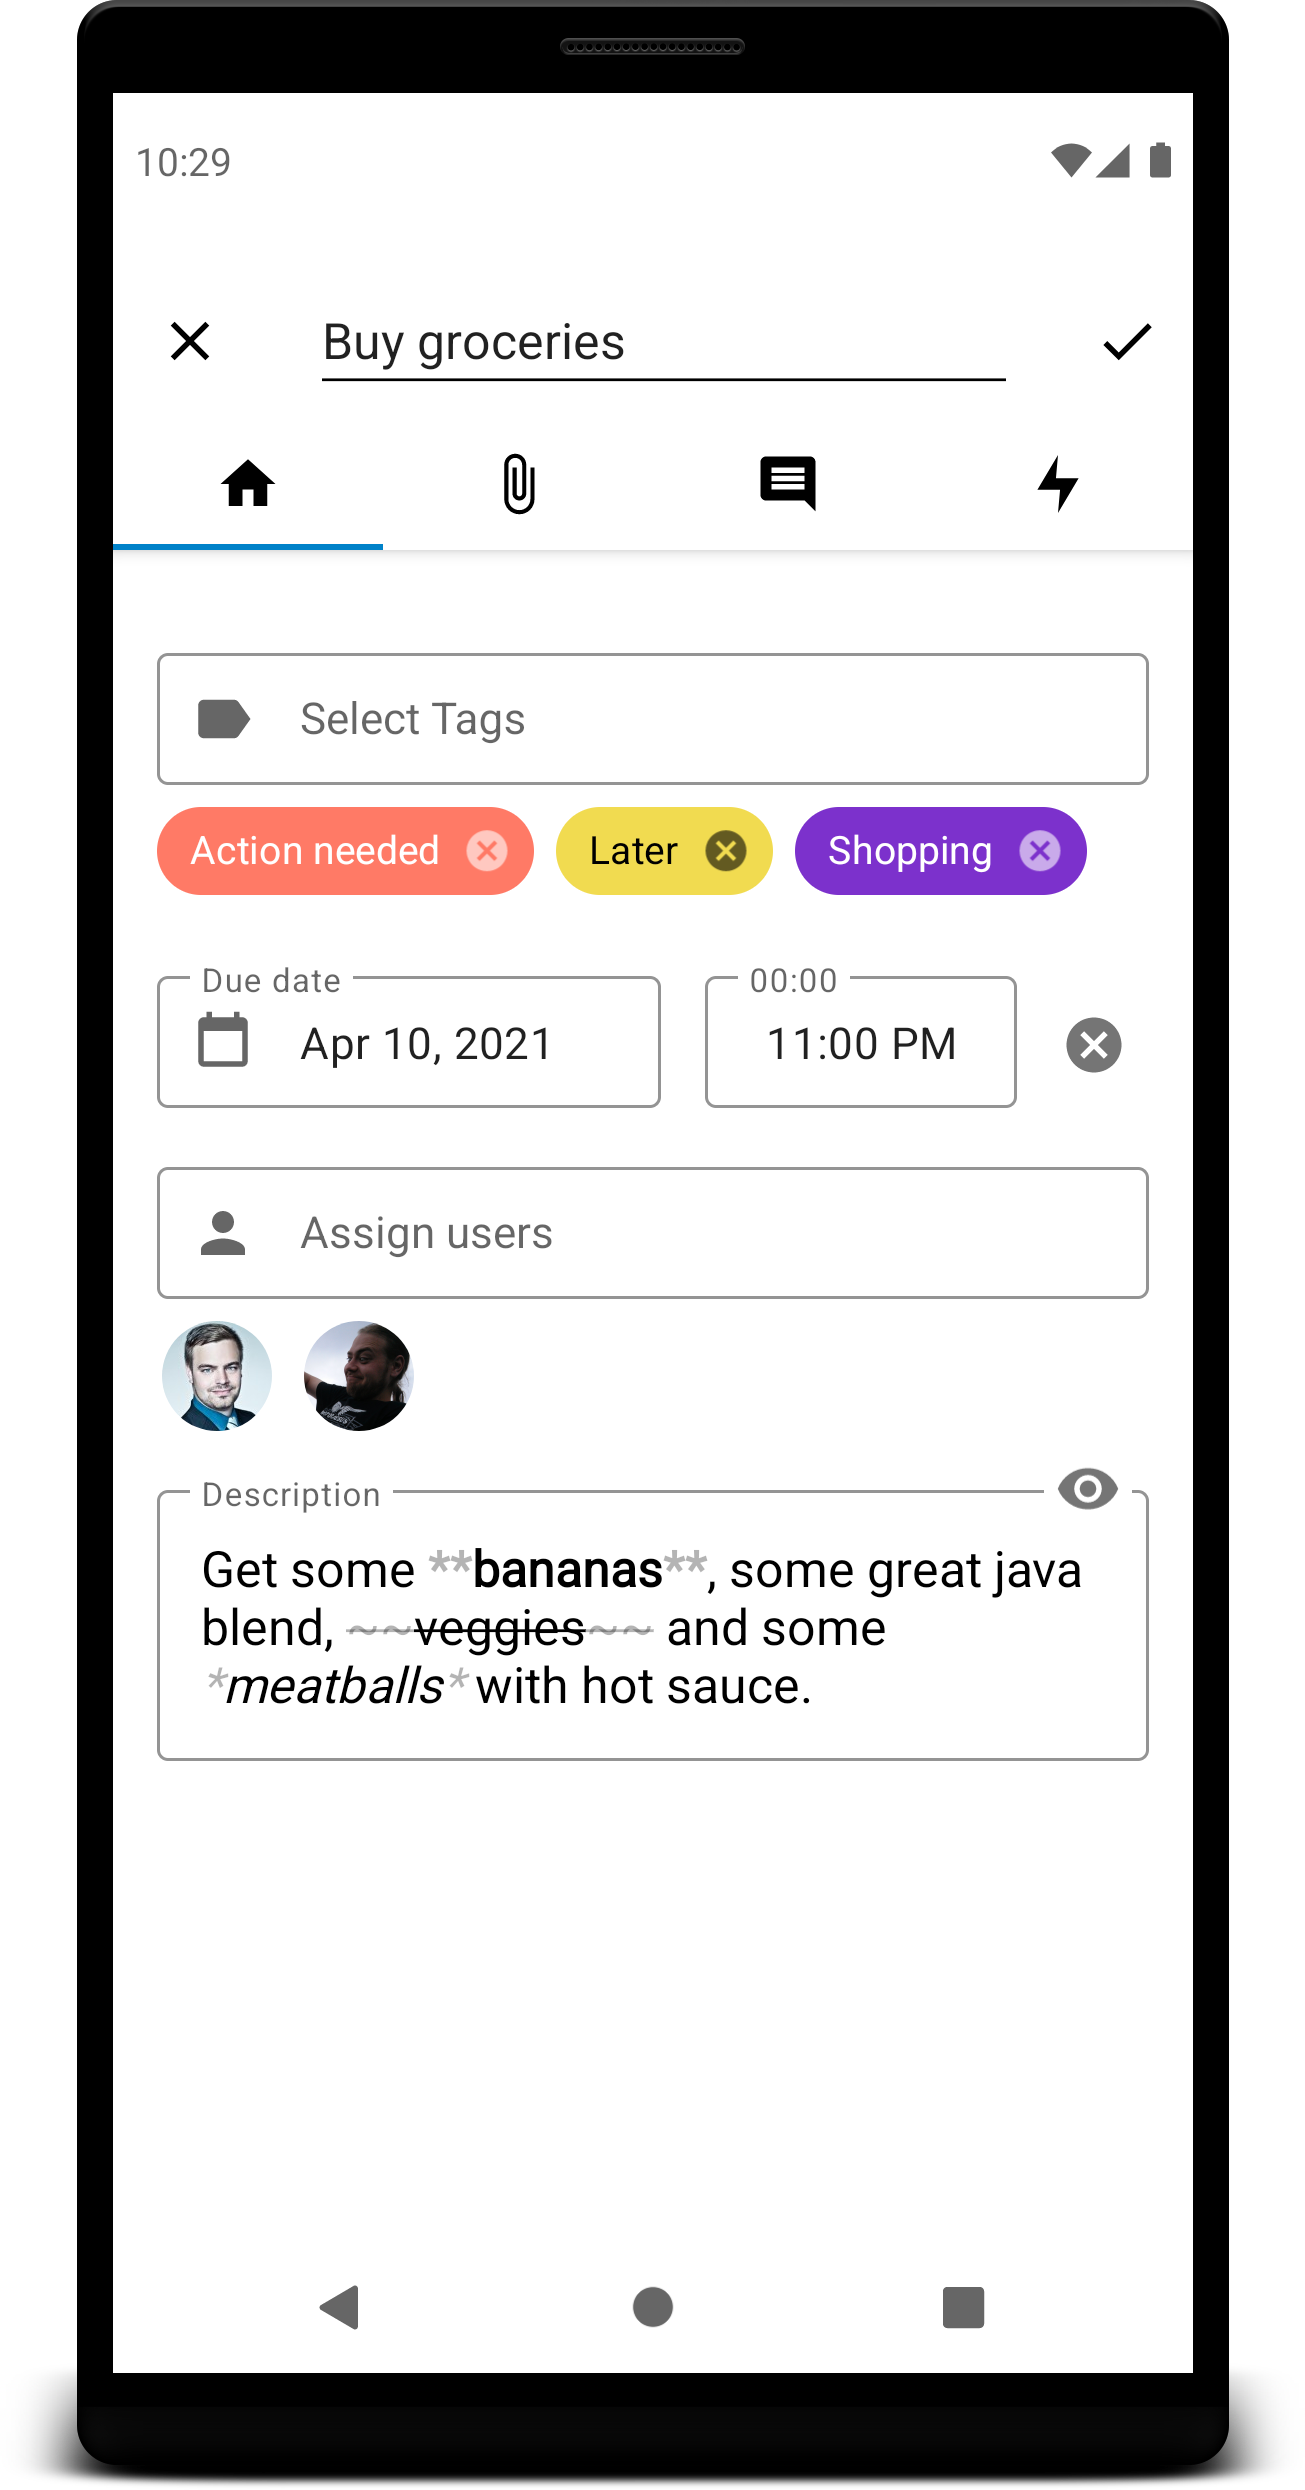Change the 11:00 PM time field

pos(861,1043)
